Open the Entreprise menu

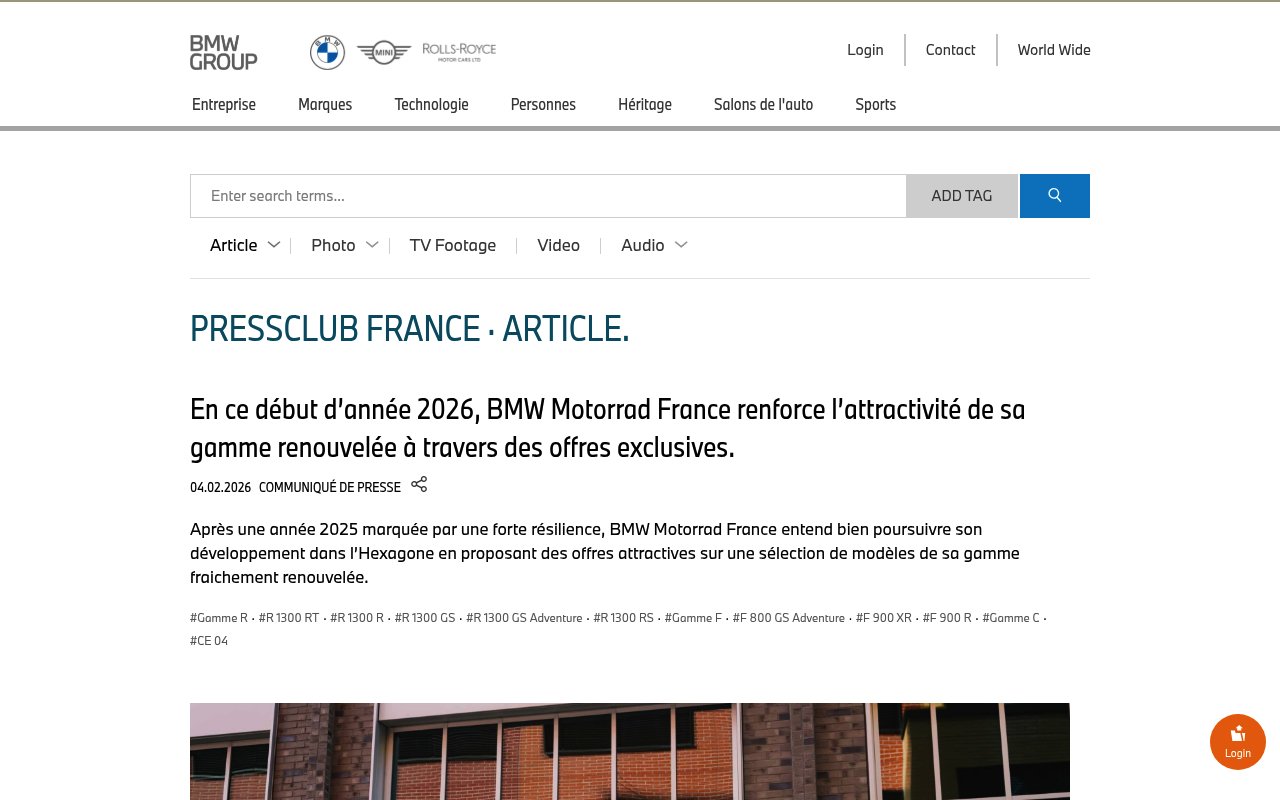pyautogui.click(x=224, y=104)
